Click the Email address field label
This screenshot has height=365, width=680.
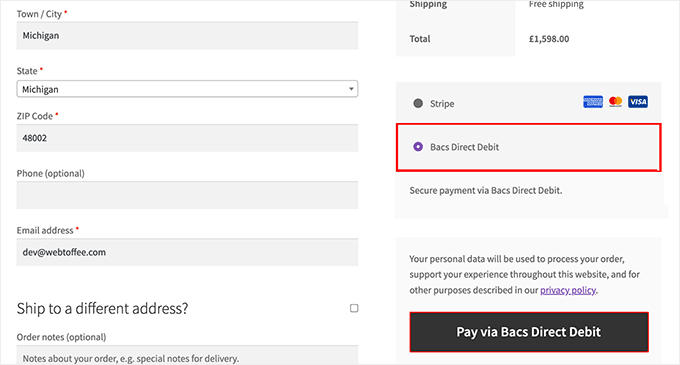click(45, 231)
